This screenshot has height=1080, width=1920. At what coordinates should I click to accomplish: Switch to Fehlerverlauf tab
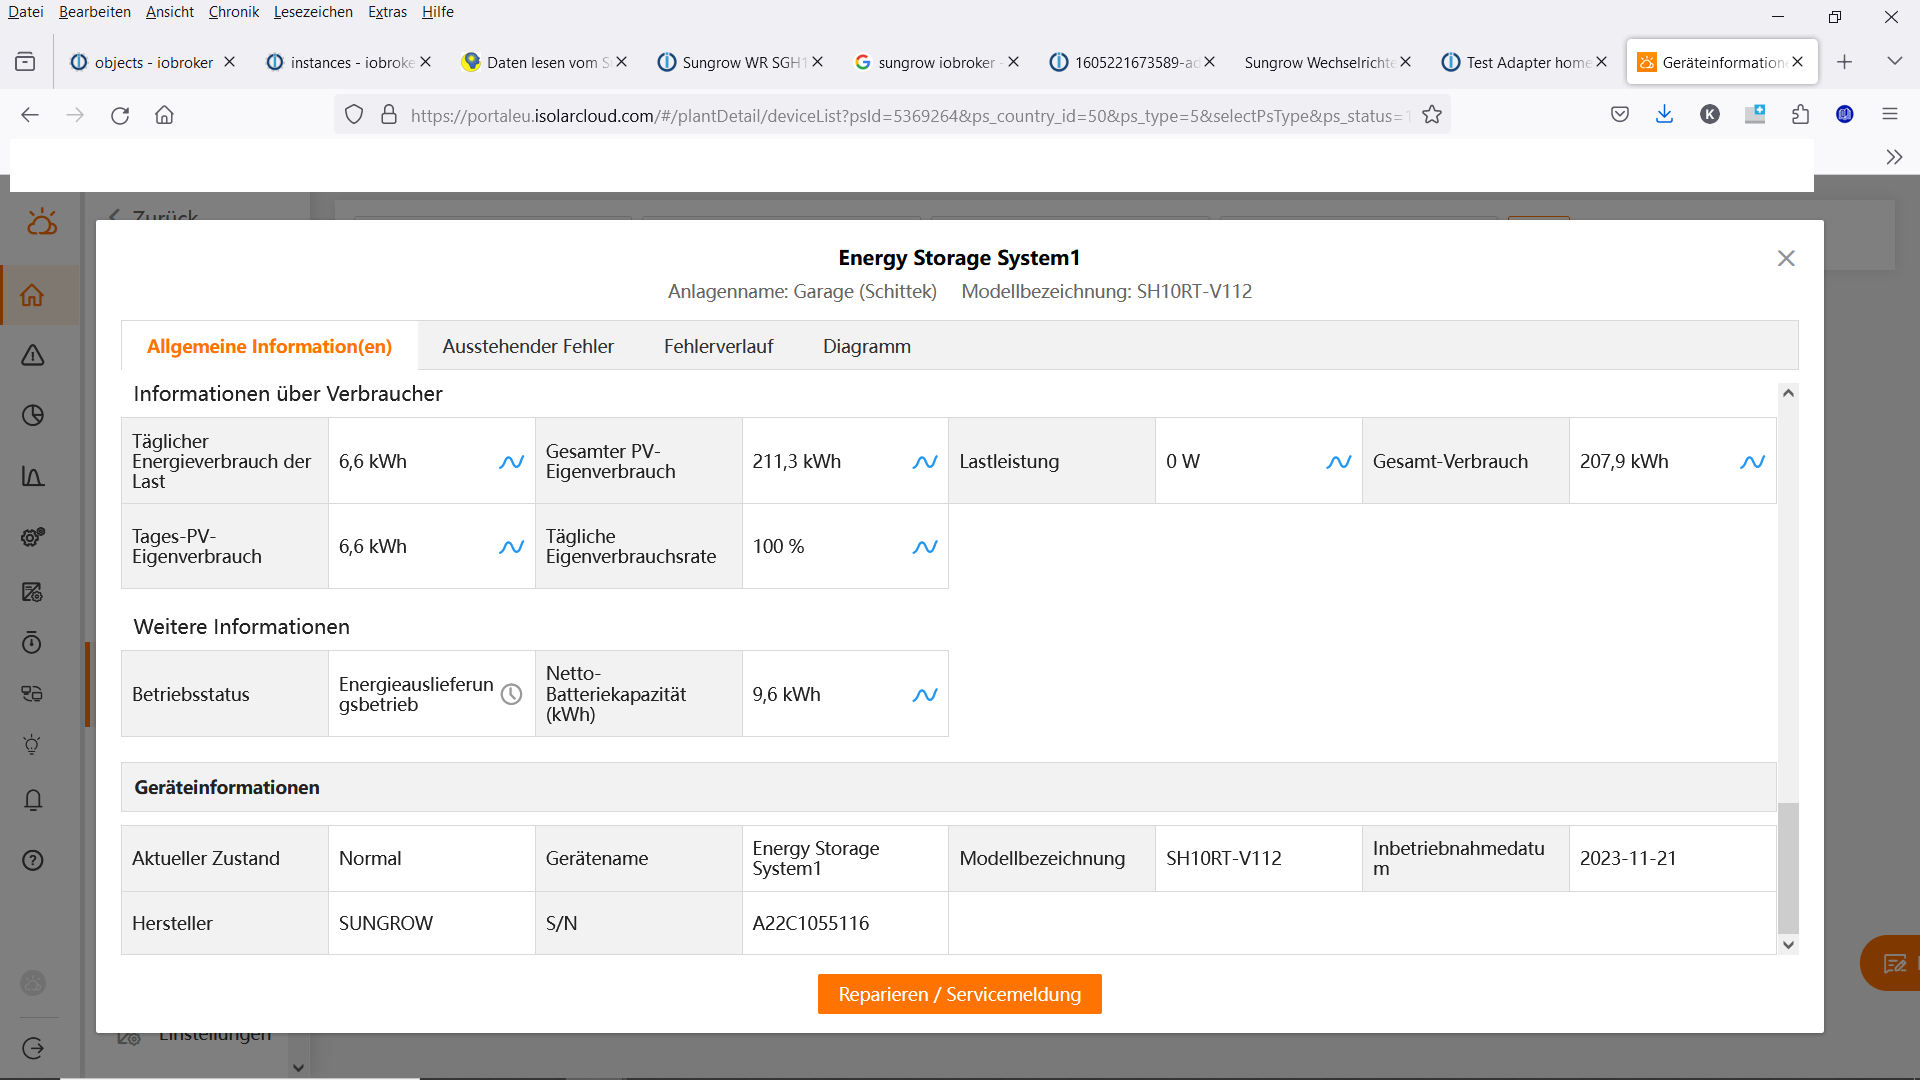(x=718, y=346)
